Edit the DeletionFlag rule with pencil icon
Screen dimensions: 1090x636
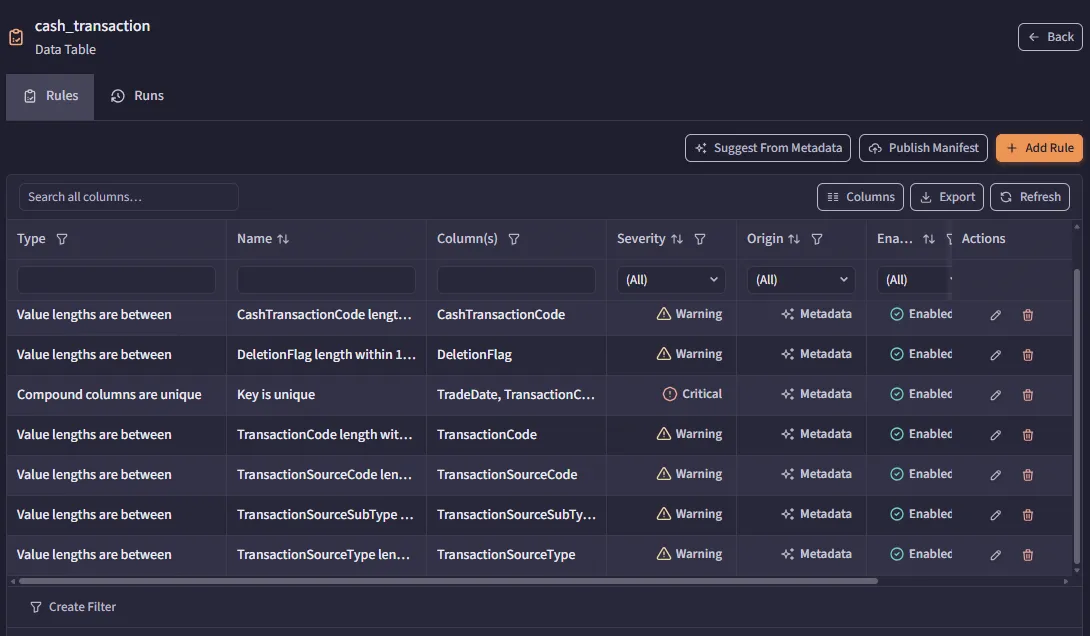[995, 355]
